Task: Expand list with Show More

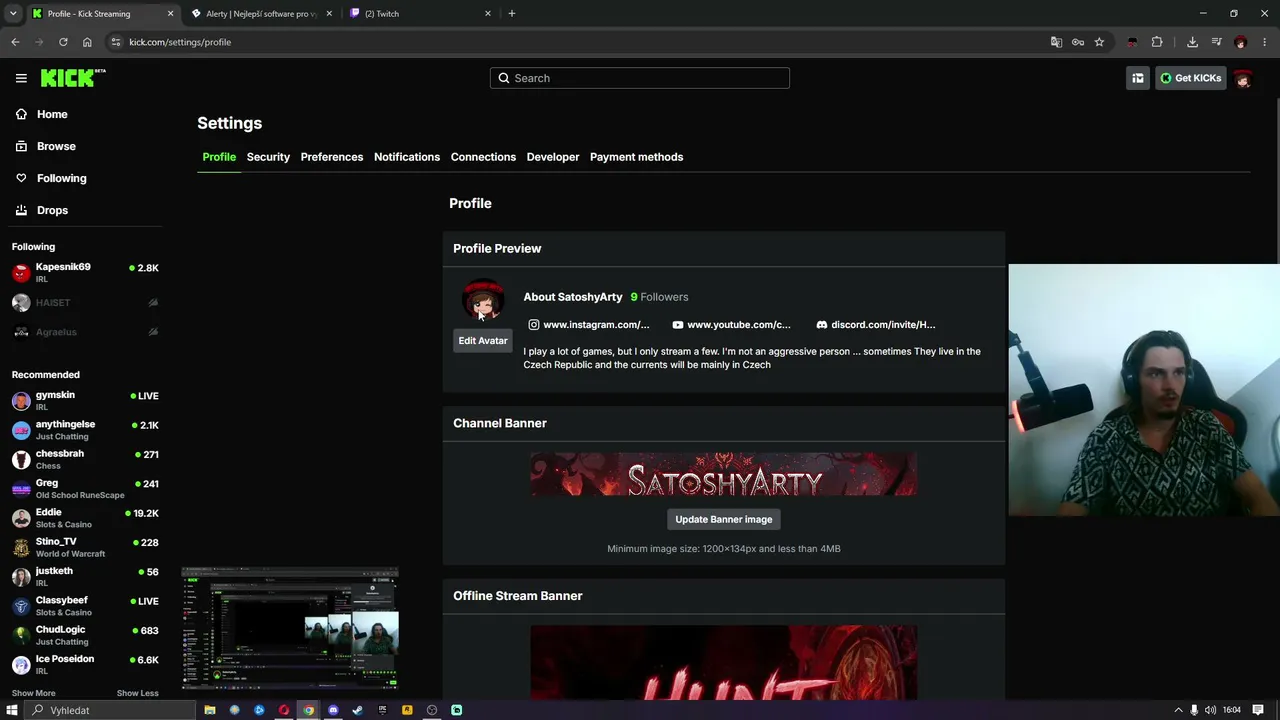Action: click(34, 693)
